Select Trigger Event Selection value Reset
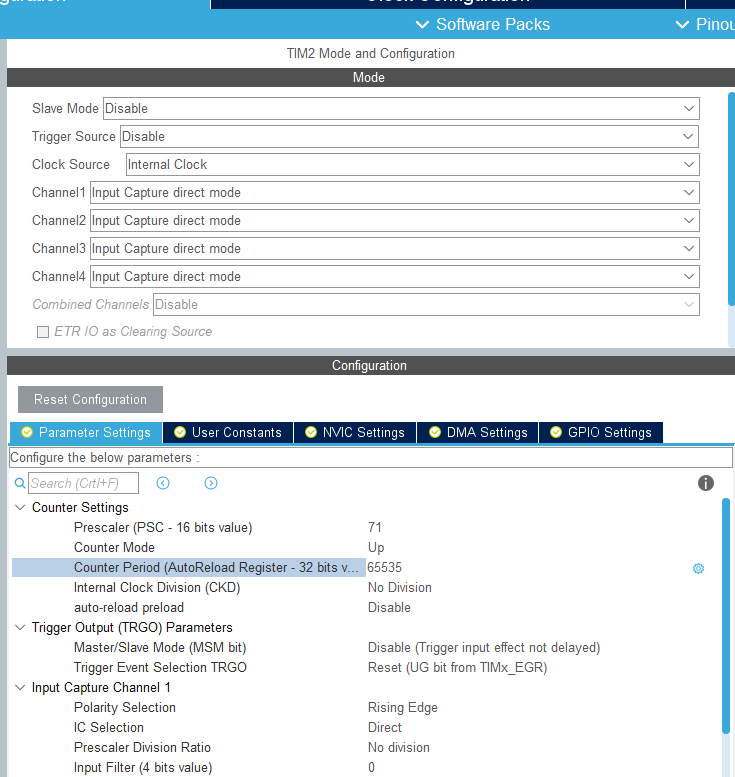The height and width of the screenshot is (777, 735). pyautogui.click(x=457, y=667)
